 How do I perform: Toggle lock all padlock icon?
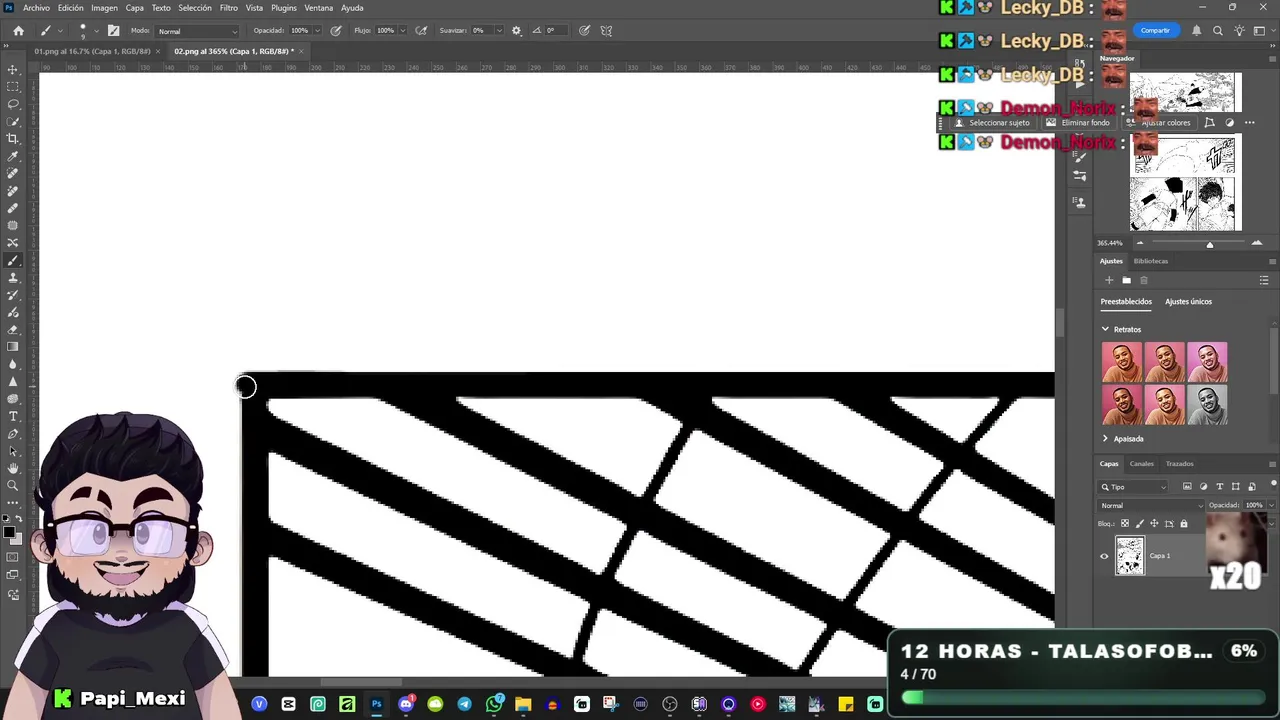pyautogui.click(x=1184, y=523)
